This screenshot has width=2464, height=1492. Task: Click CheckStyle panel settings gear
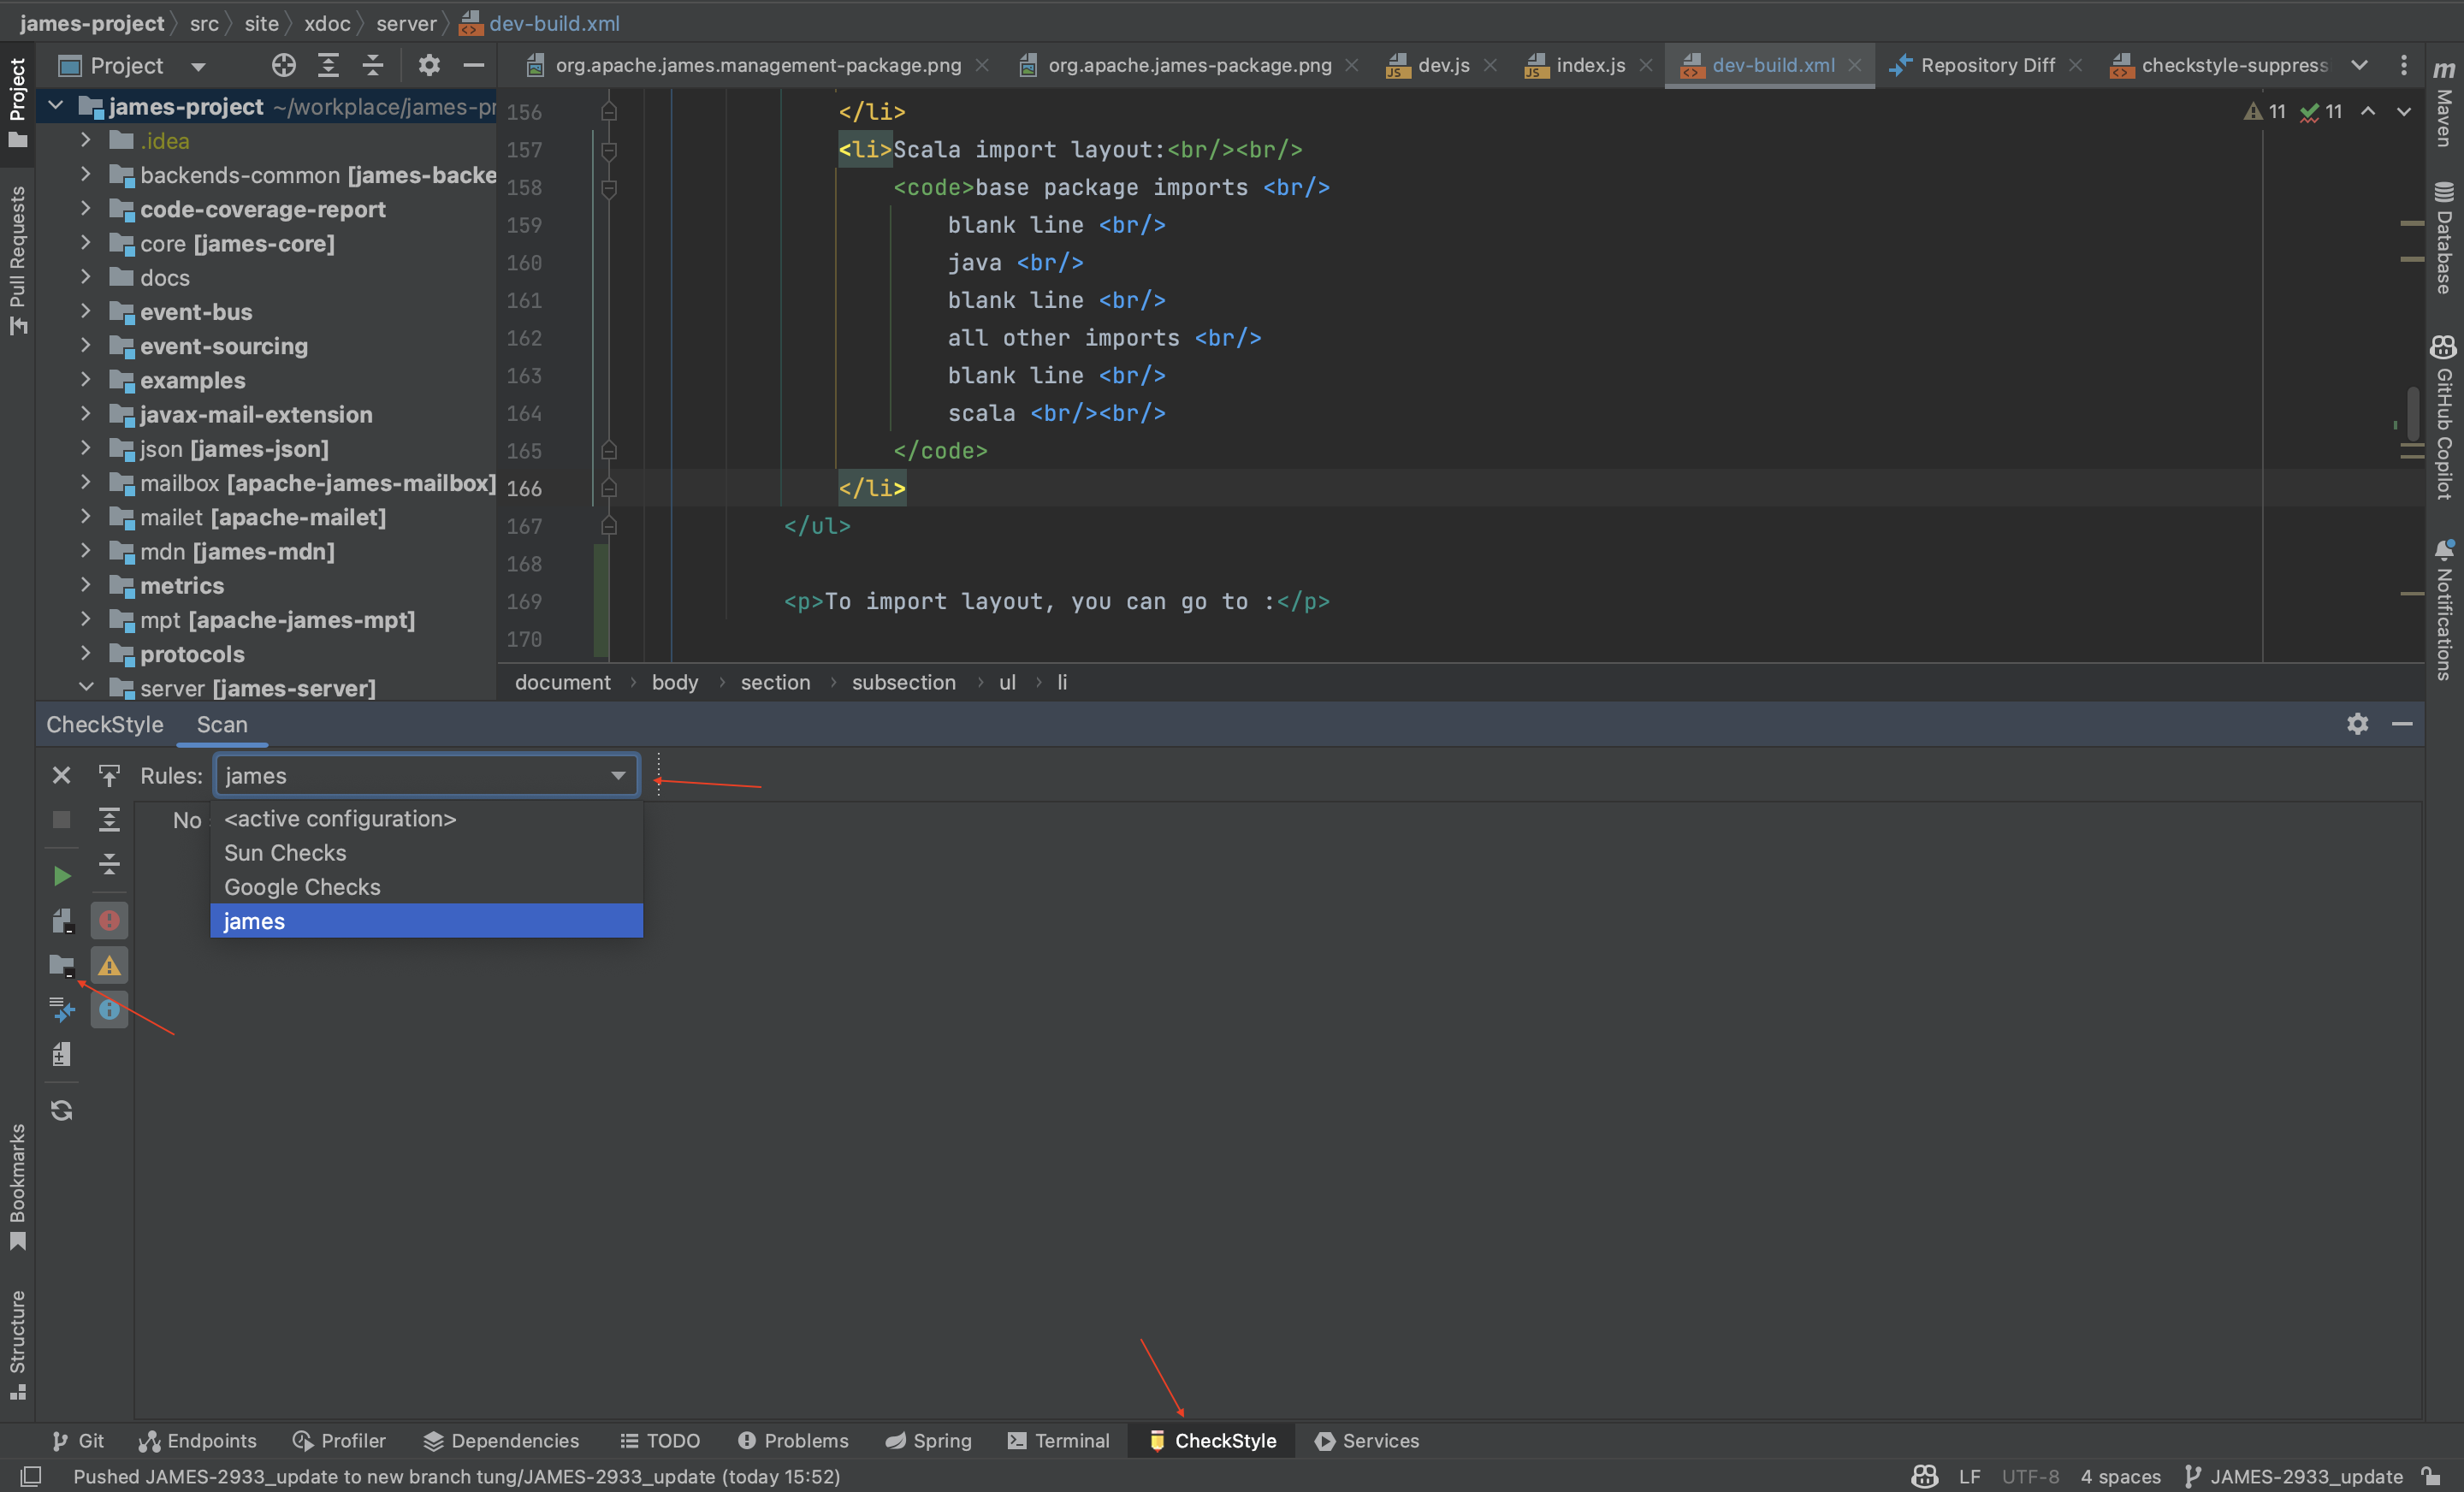tap(2357, 724)
